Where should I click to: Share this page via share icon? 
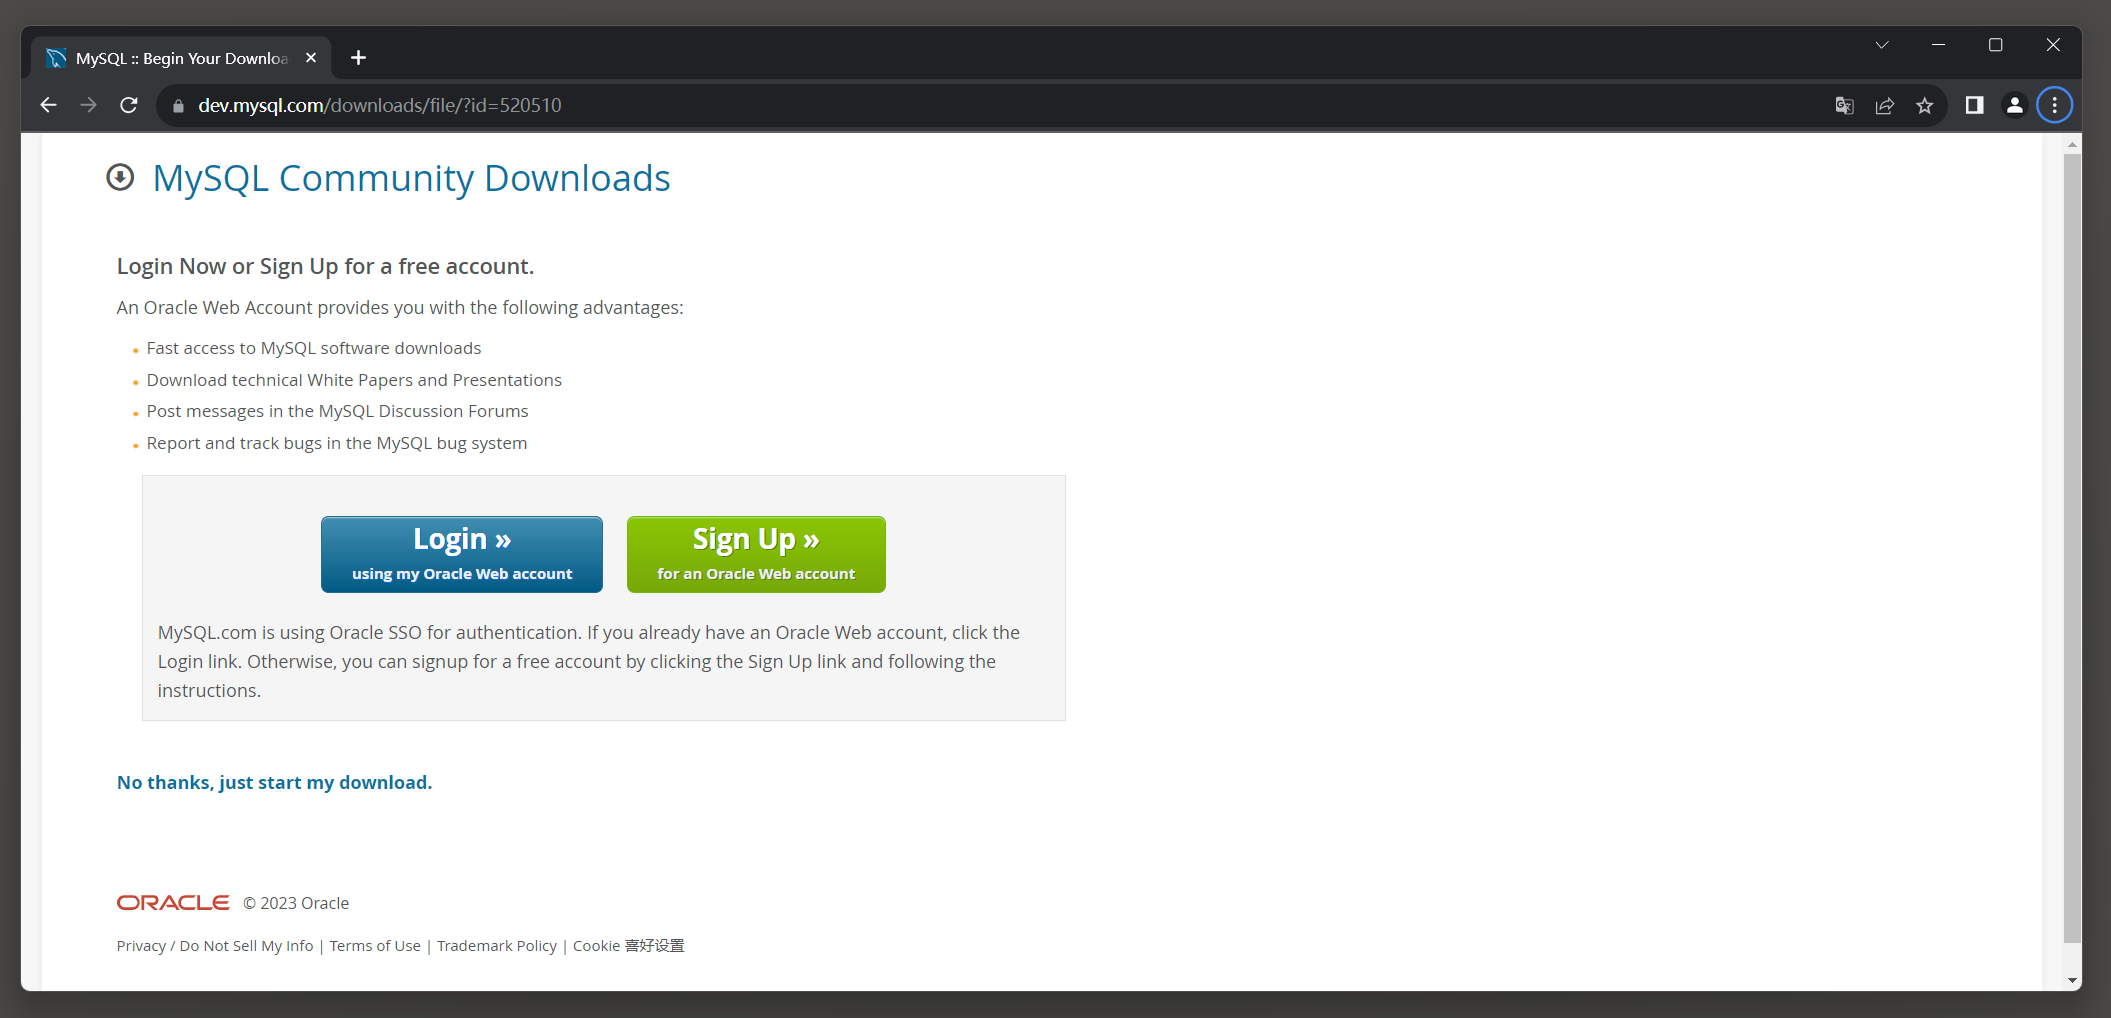pos(1885,105)
